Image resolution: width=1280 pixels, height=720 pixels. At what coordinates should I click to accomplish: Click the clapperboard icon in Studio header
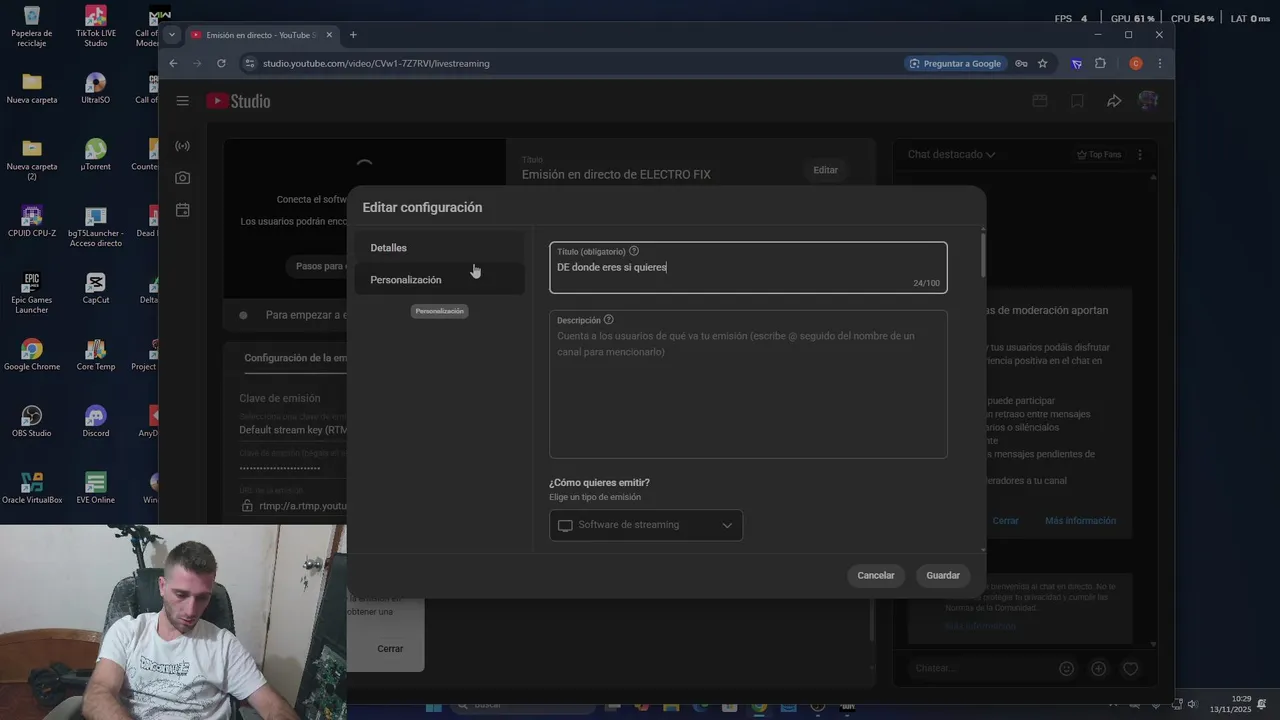coord(1040,101)
